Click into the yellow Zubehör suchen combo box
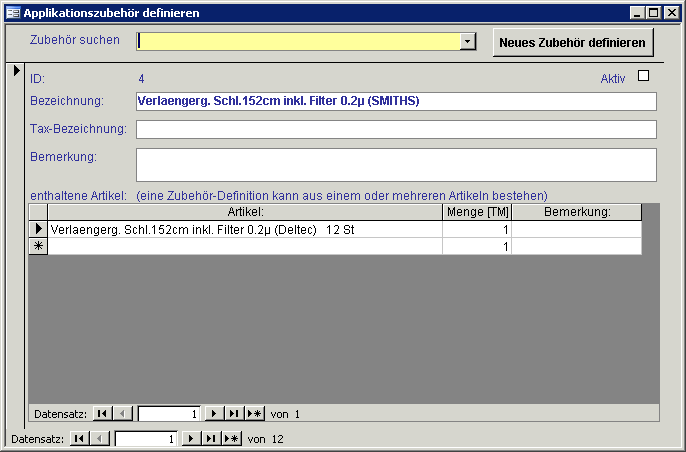 tap(298, 42)
